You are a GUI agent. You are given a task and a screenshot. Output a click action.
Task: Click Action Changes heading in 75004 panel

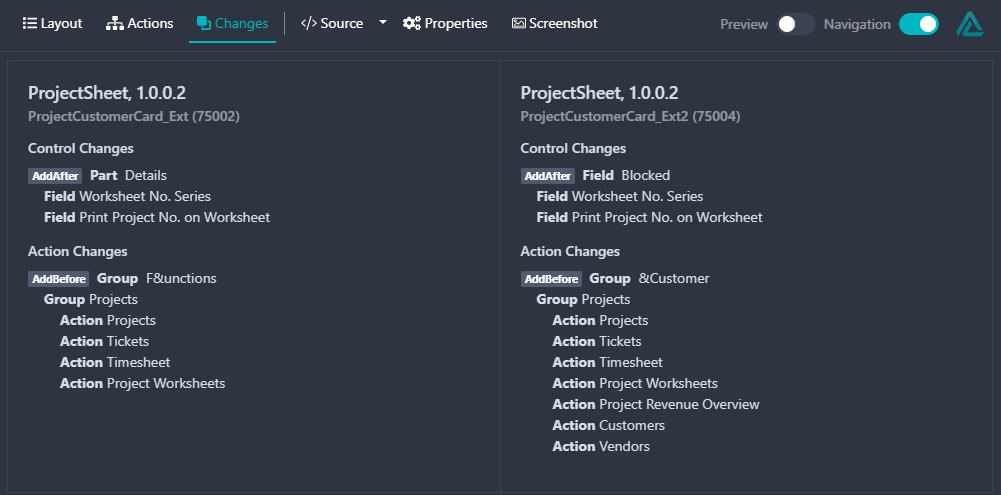click(570, 252)
